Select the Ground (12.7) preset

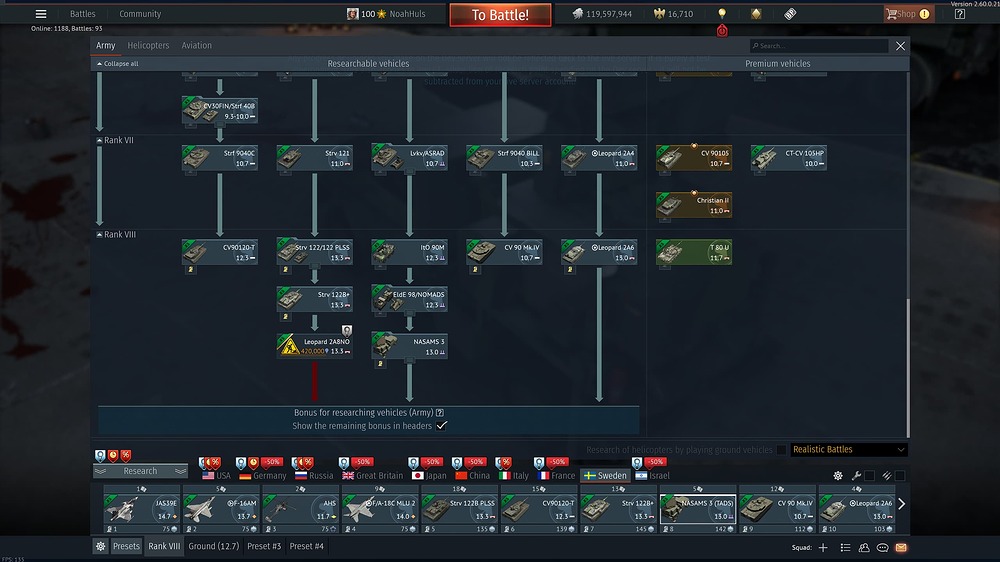coord(214,547)
